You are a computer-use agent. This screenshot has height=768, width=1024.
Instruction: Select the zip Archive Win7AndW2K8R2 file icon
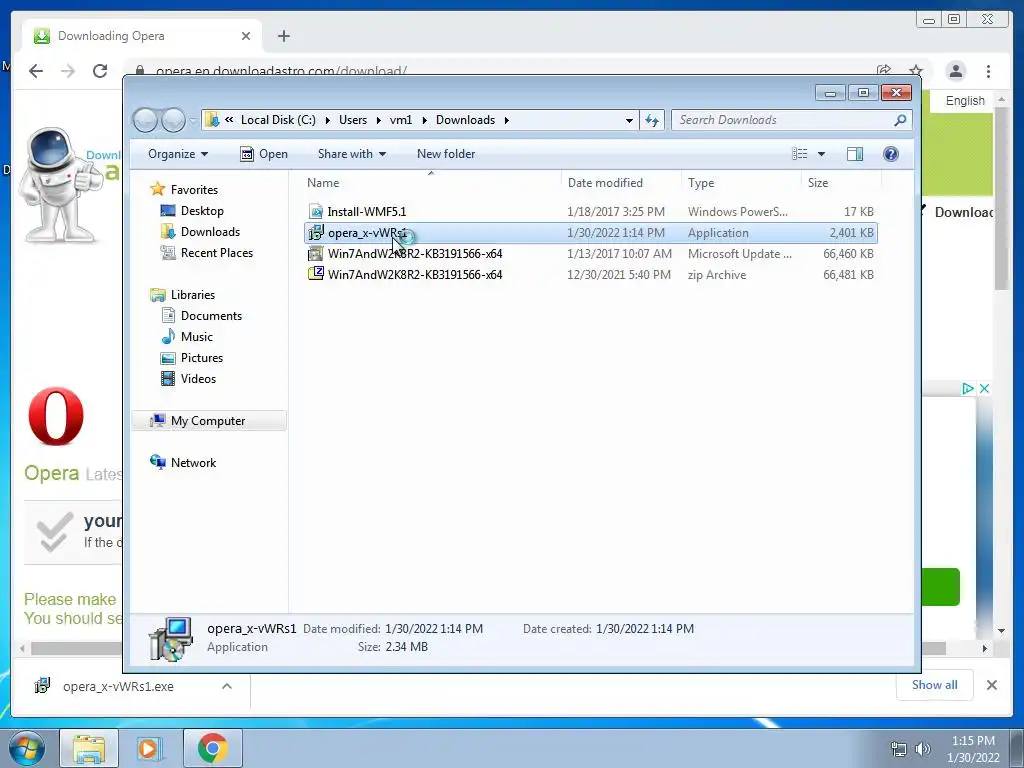pyautogui.click(x=316, y=274)
